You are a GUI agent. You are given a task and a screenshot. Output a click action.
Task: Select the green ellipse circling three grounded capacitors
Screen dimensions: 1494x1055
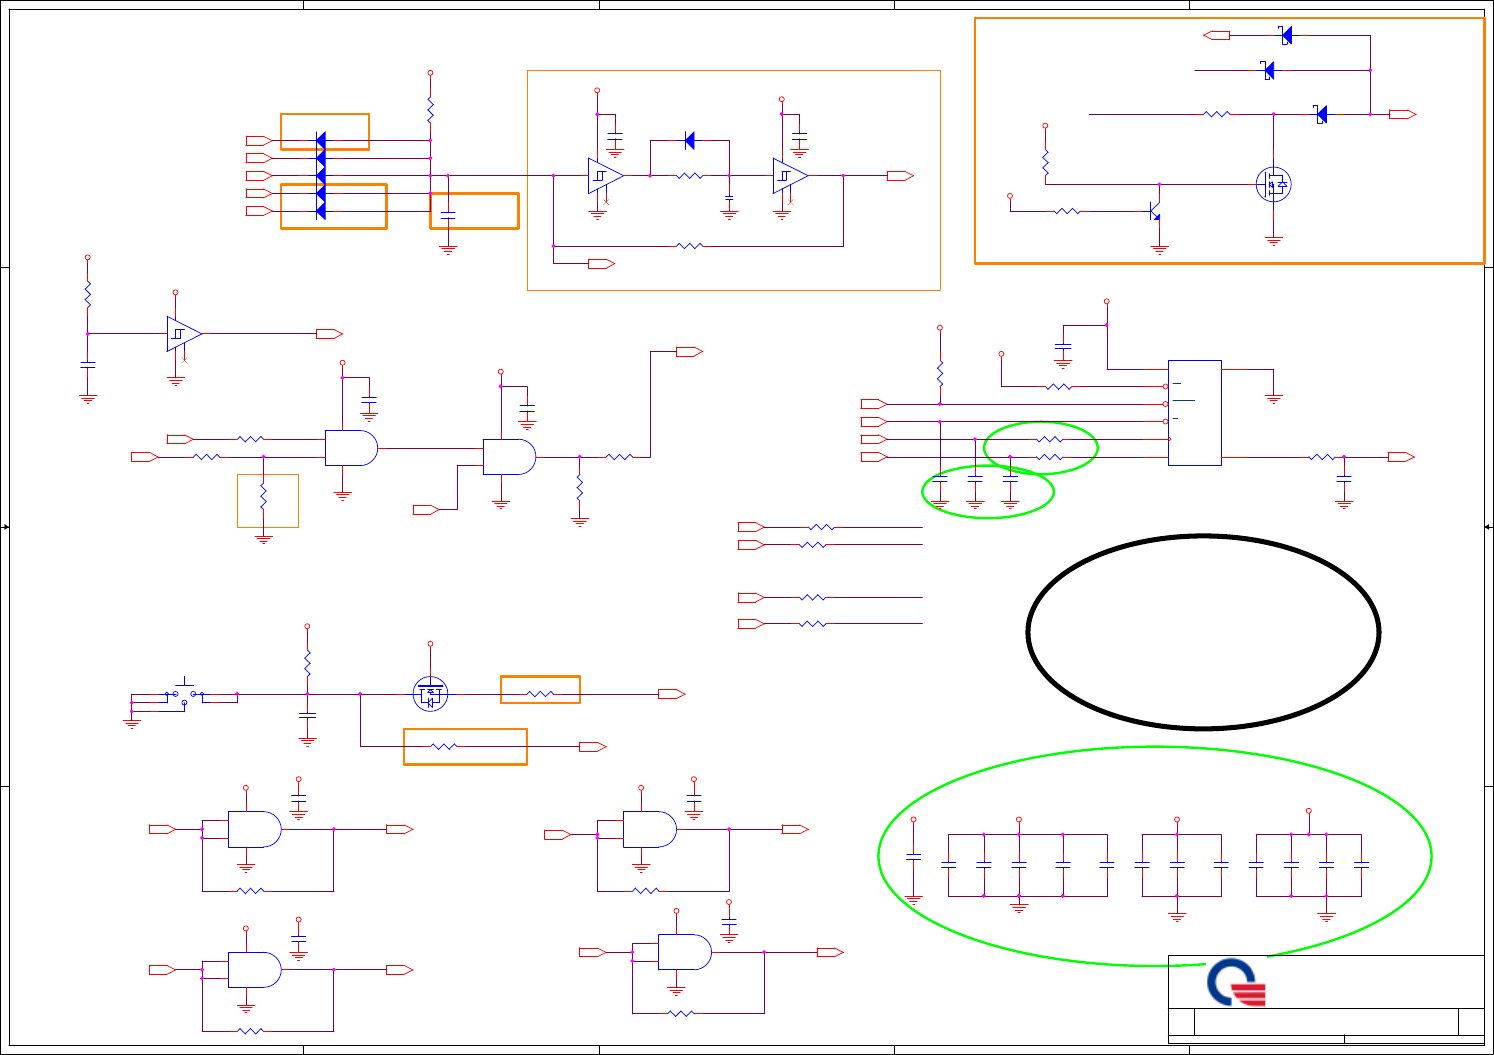[x=988, y=492]
